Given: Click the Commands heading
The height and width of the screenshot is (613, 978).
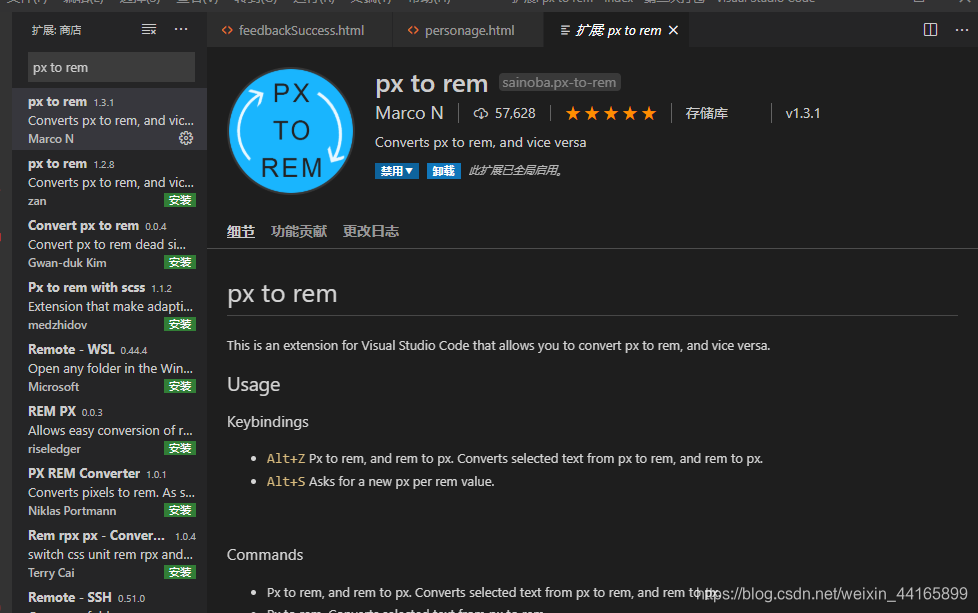Looking at the screenshot, I should click(264, 555).
